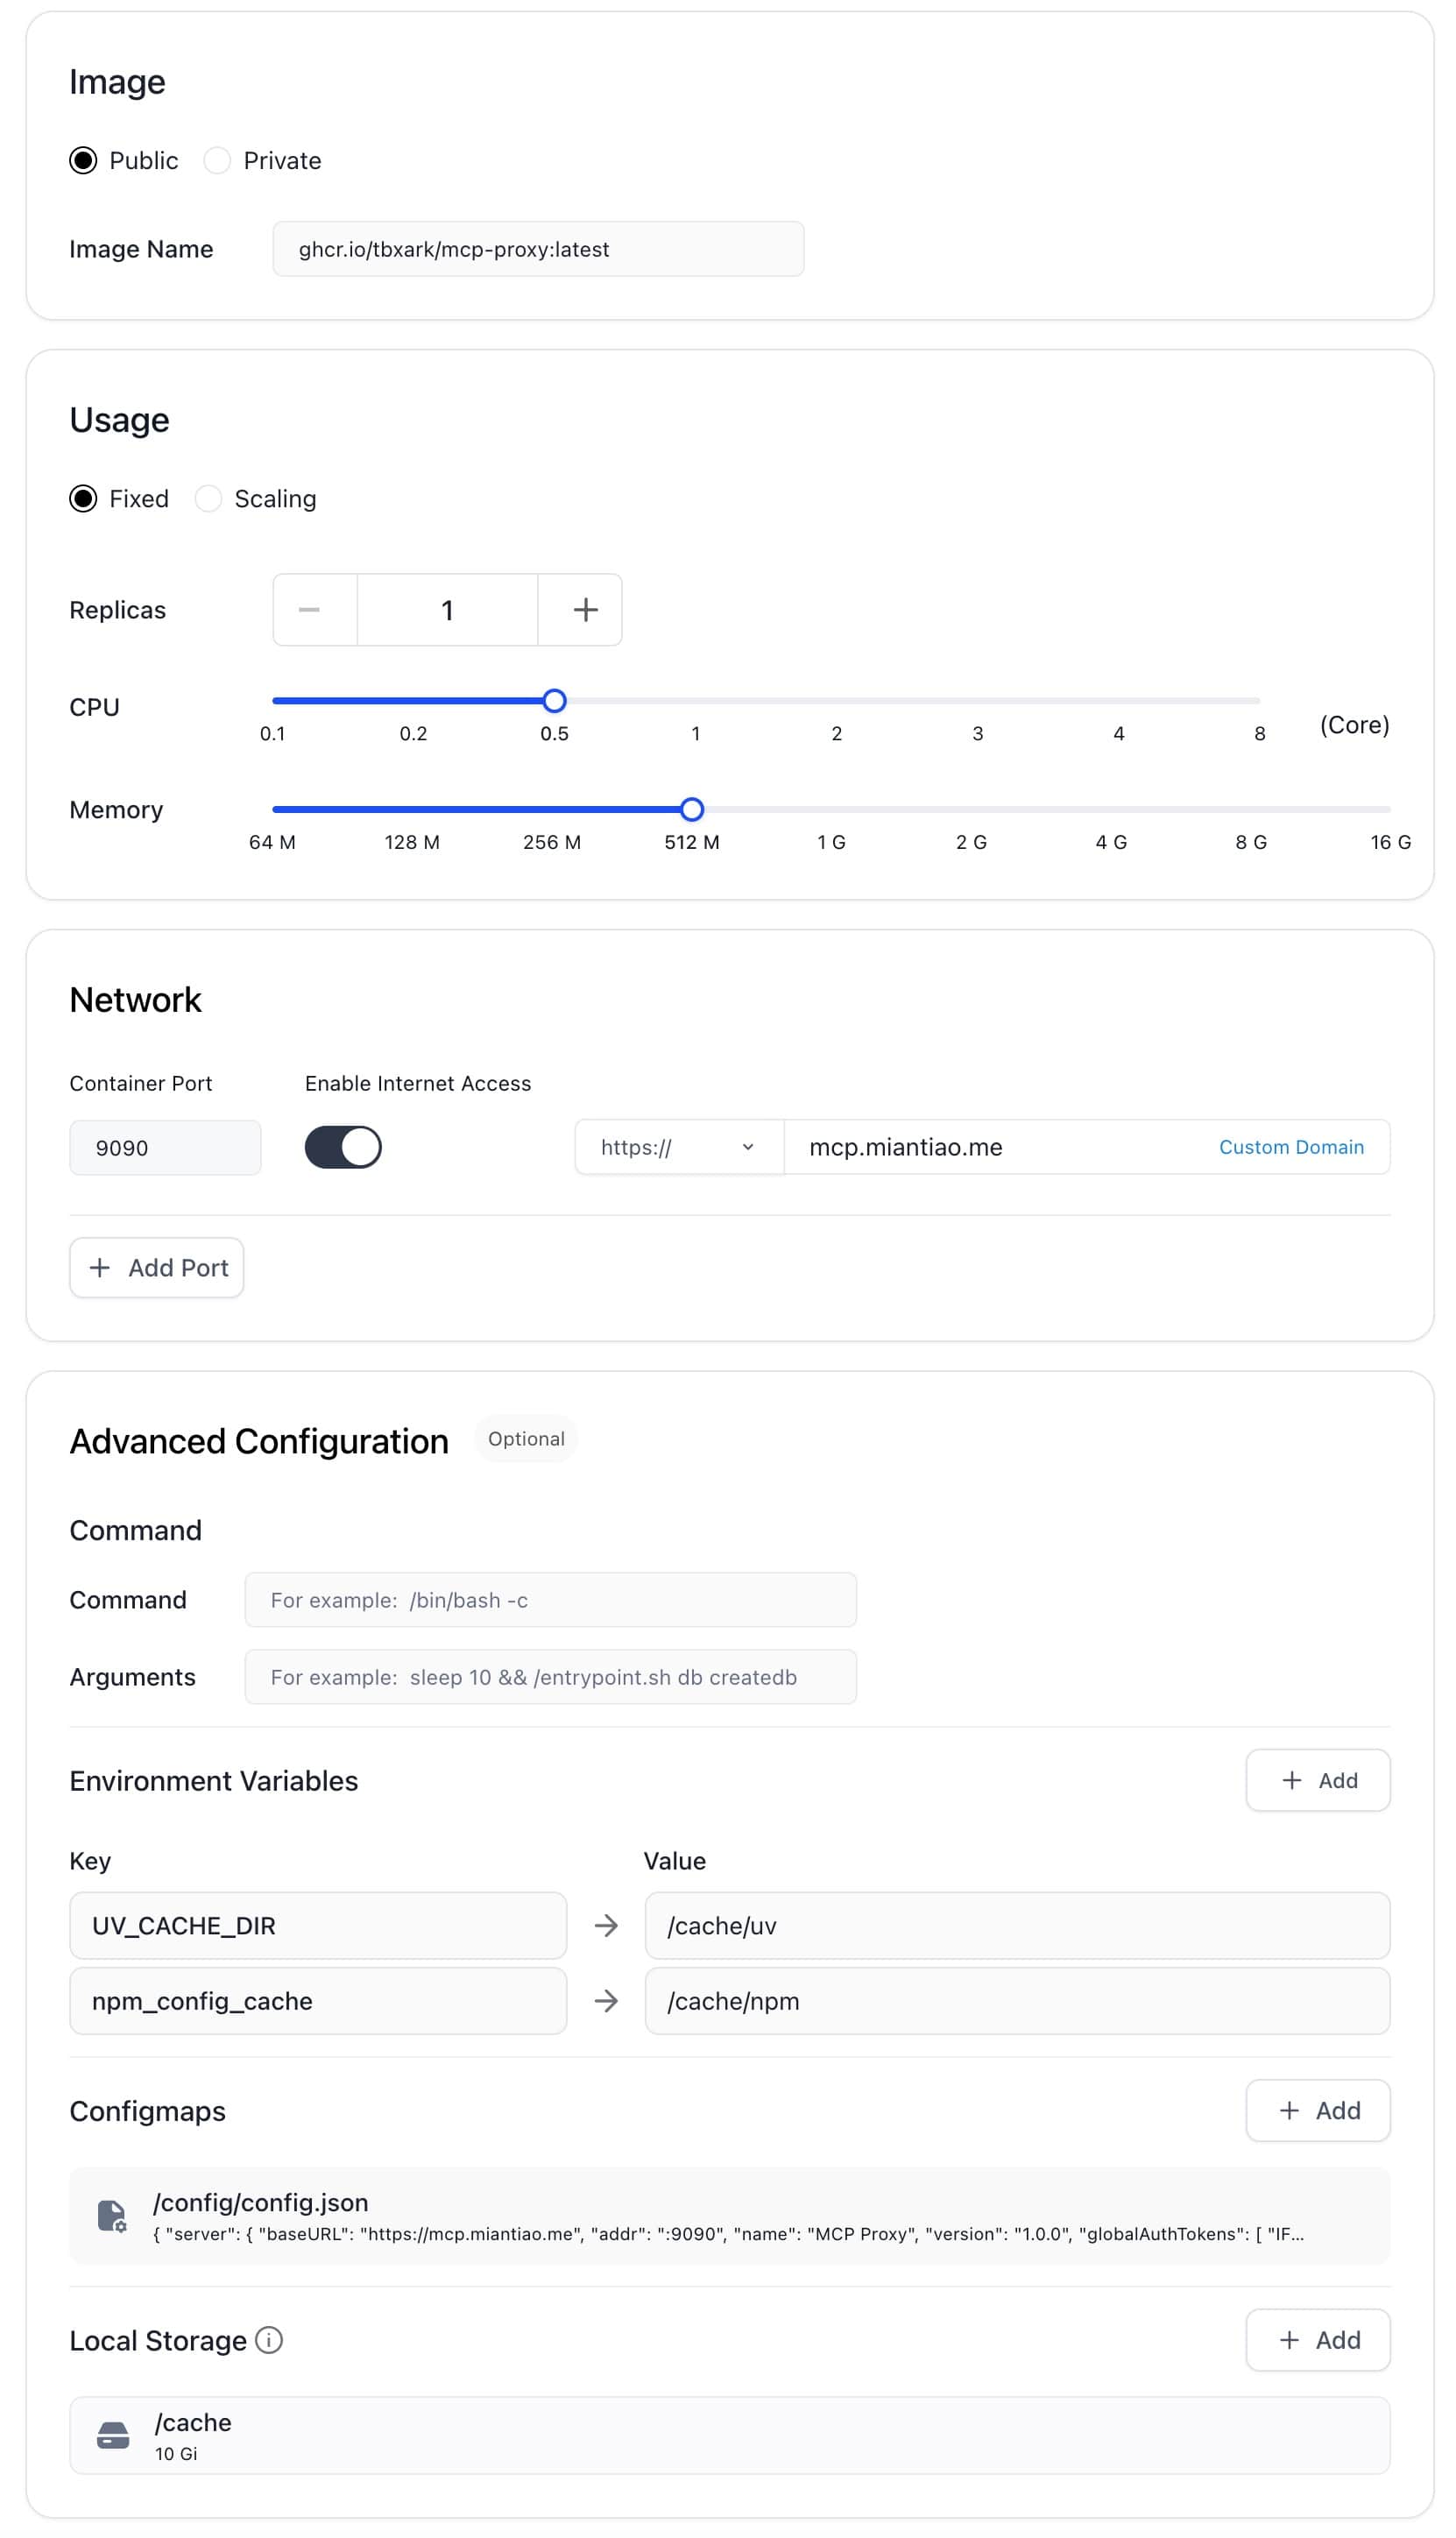This screenshot has width=1456, height=2538.
Task: Click the arrow icon beside npm_config_cache
Action: click(x=606, y=2001)
